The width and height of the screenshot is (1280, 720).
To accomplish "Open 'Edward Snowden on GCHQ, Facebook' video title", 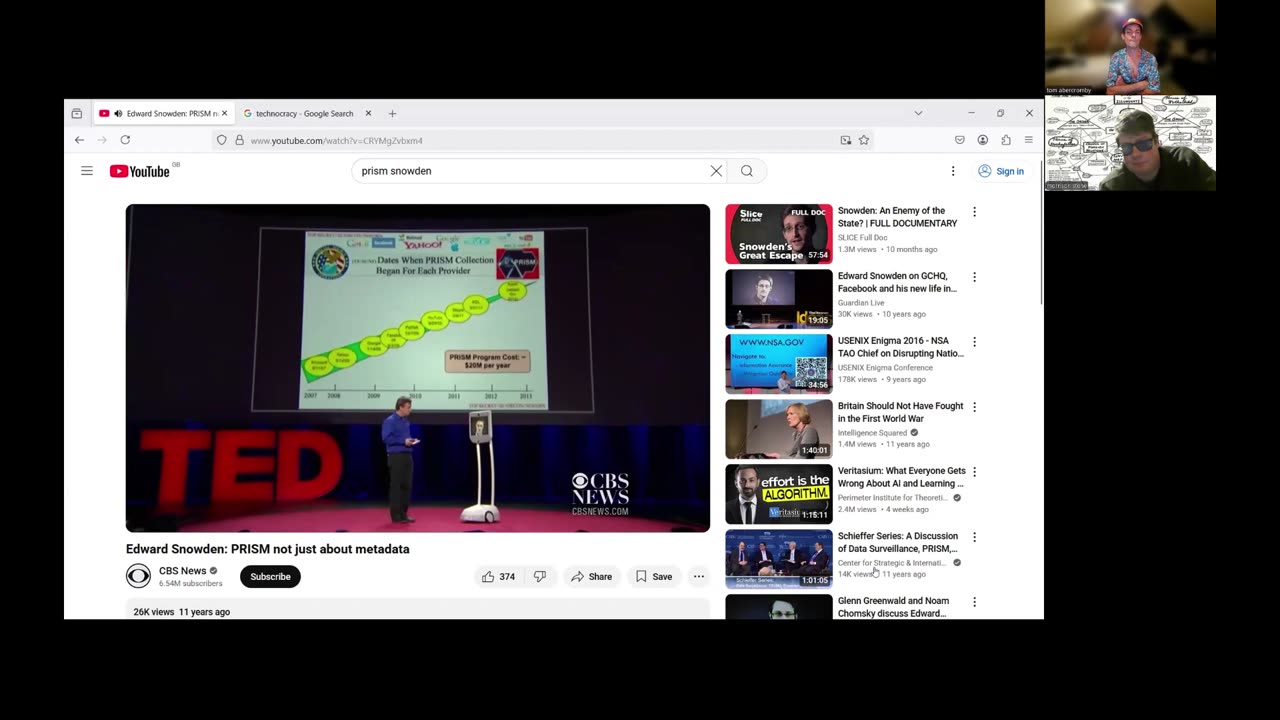I will (x=897, y=282).
